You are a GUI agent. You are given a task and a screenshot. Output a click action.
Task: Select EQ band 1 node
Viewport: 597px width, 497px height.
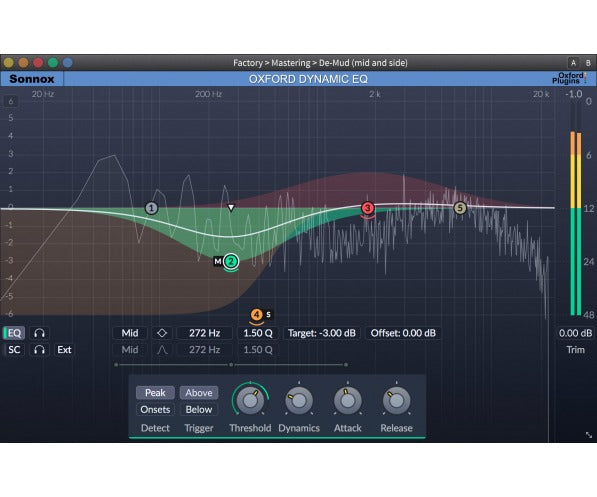[152, 208]
